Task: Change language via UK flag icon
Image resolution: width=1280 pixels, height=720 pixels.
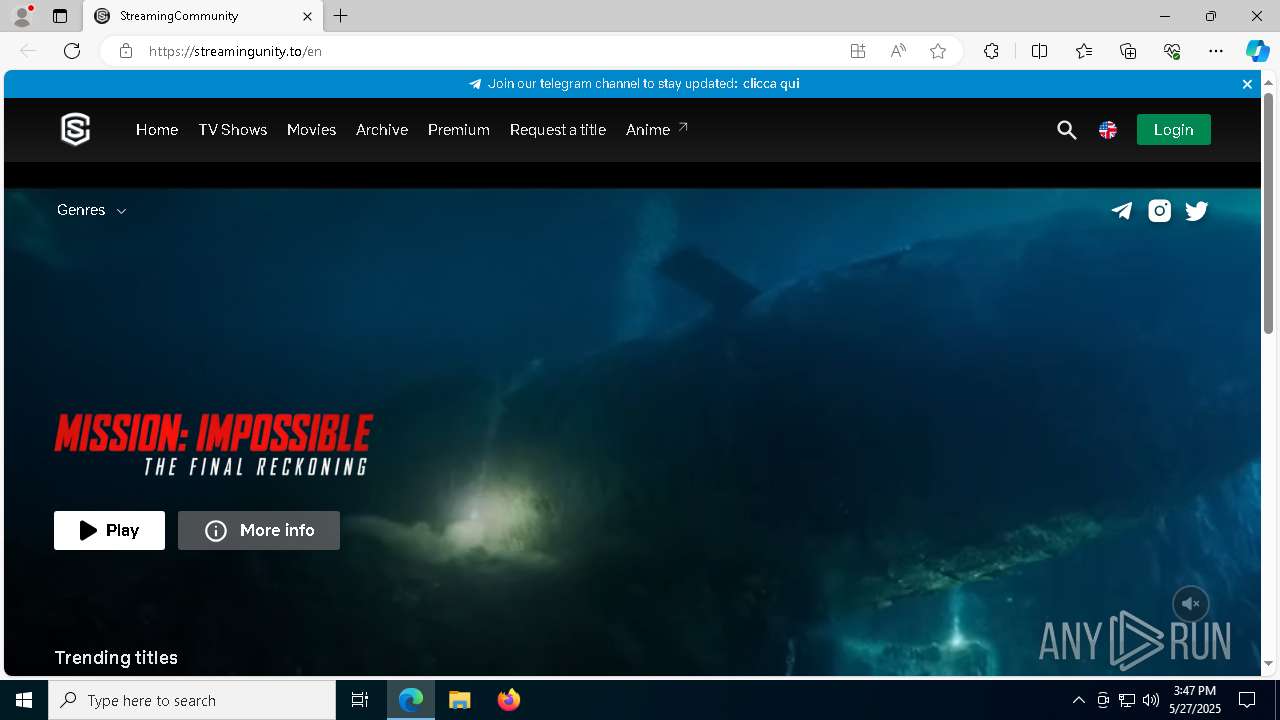Action: (1108, 130)
